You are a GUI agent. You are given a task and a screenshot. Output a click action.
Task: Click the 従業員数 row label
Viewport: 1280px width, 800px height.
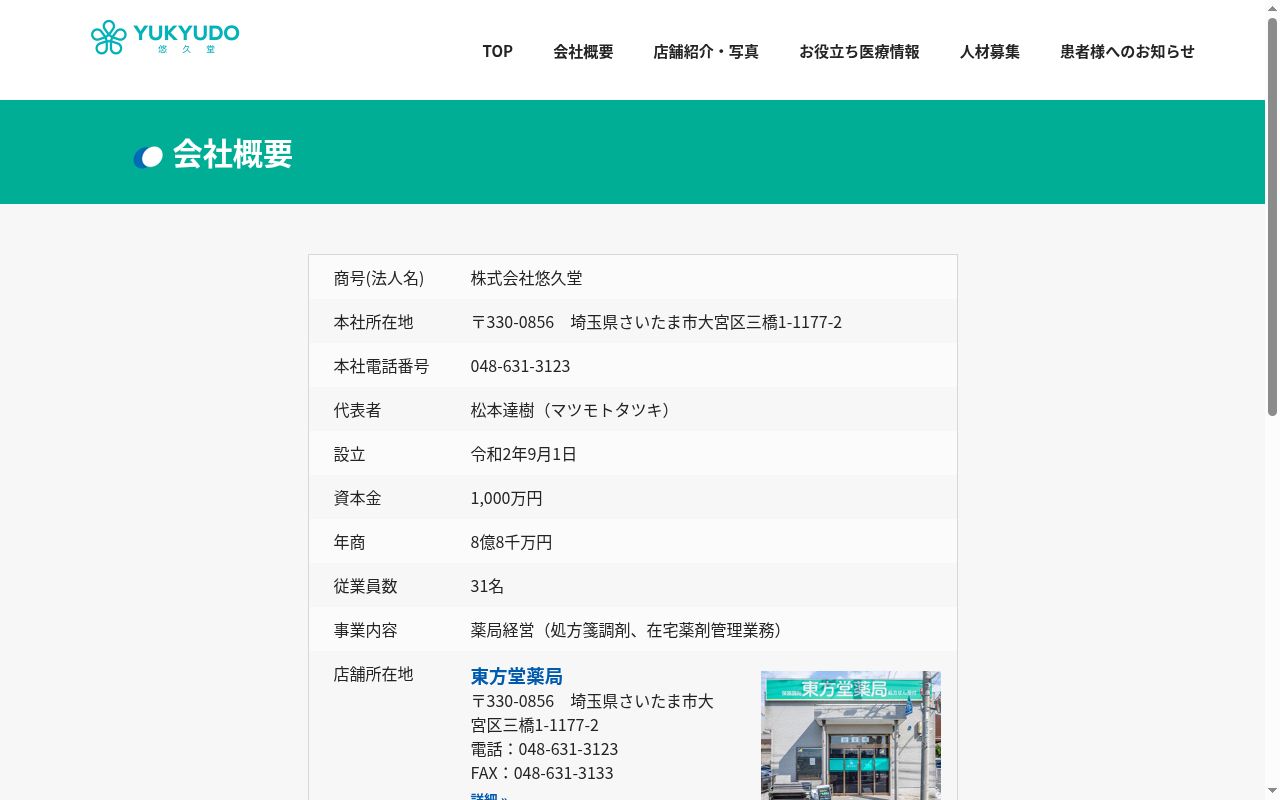coord(365,586)
